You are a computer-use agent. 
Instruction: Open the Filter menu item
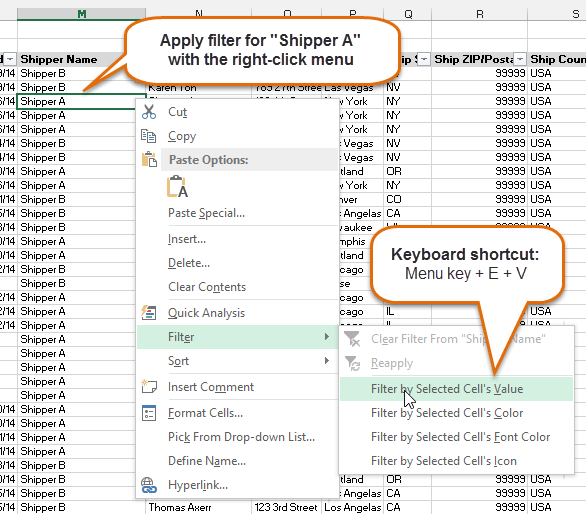tap(237, 336)
